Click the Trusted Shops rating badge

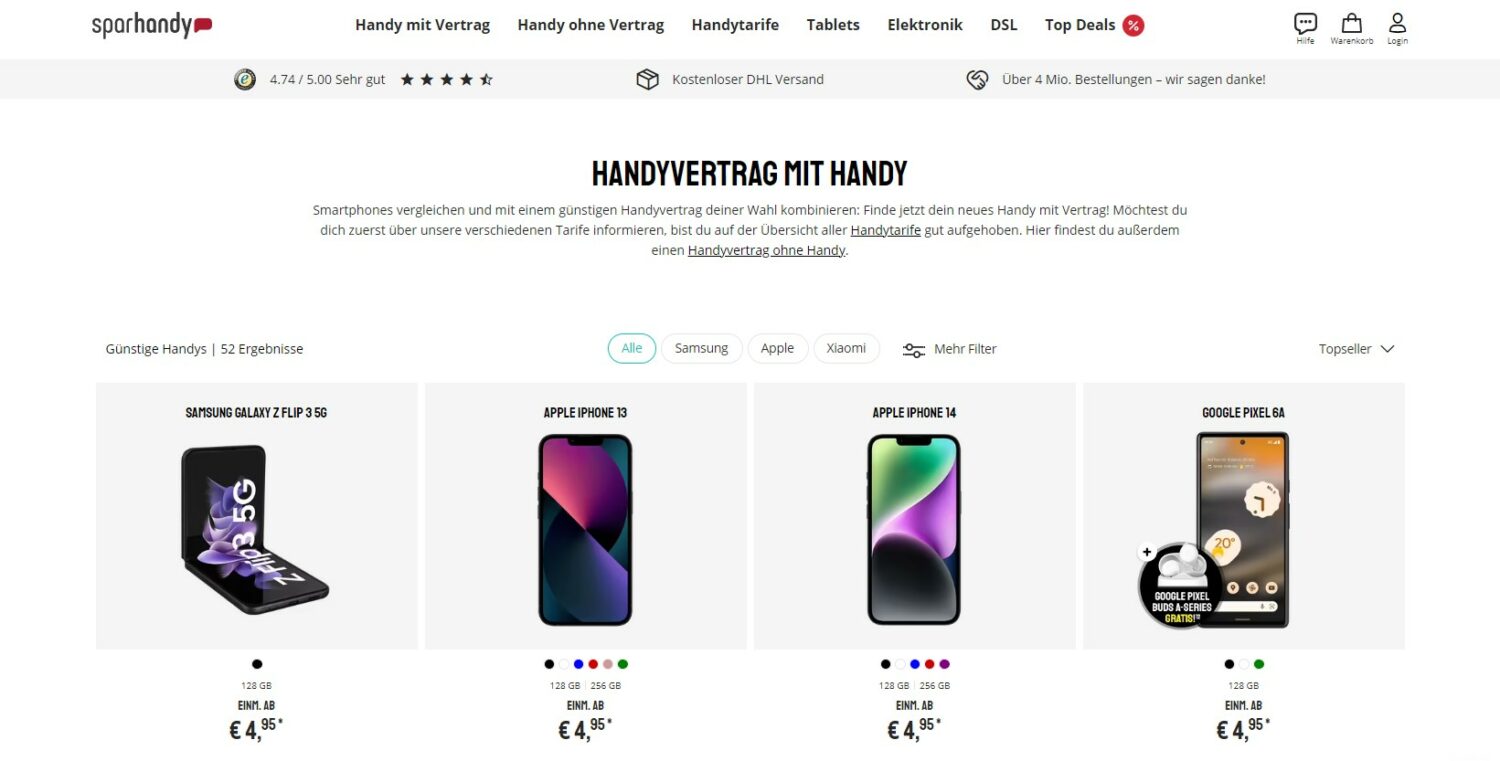click(245, 79)
